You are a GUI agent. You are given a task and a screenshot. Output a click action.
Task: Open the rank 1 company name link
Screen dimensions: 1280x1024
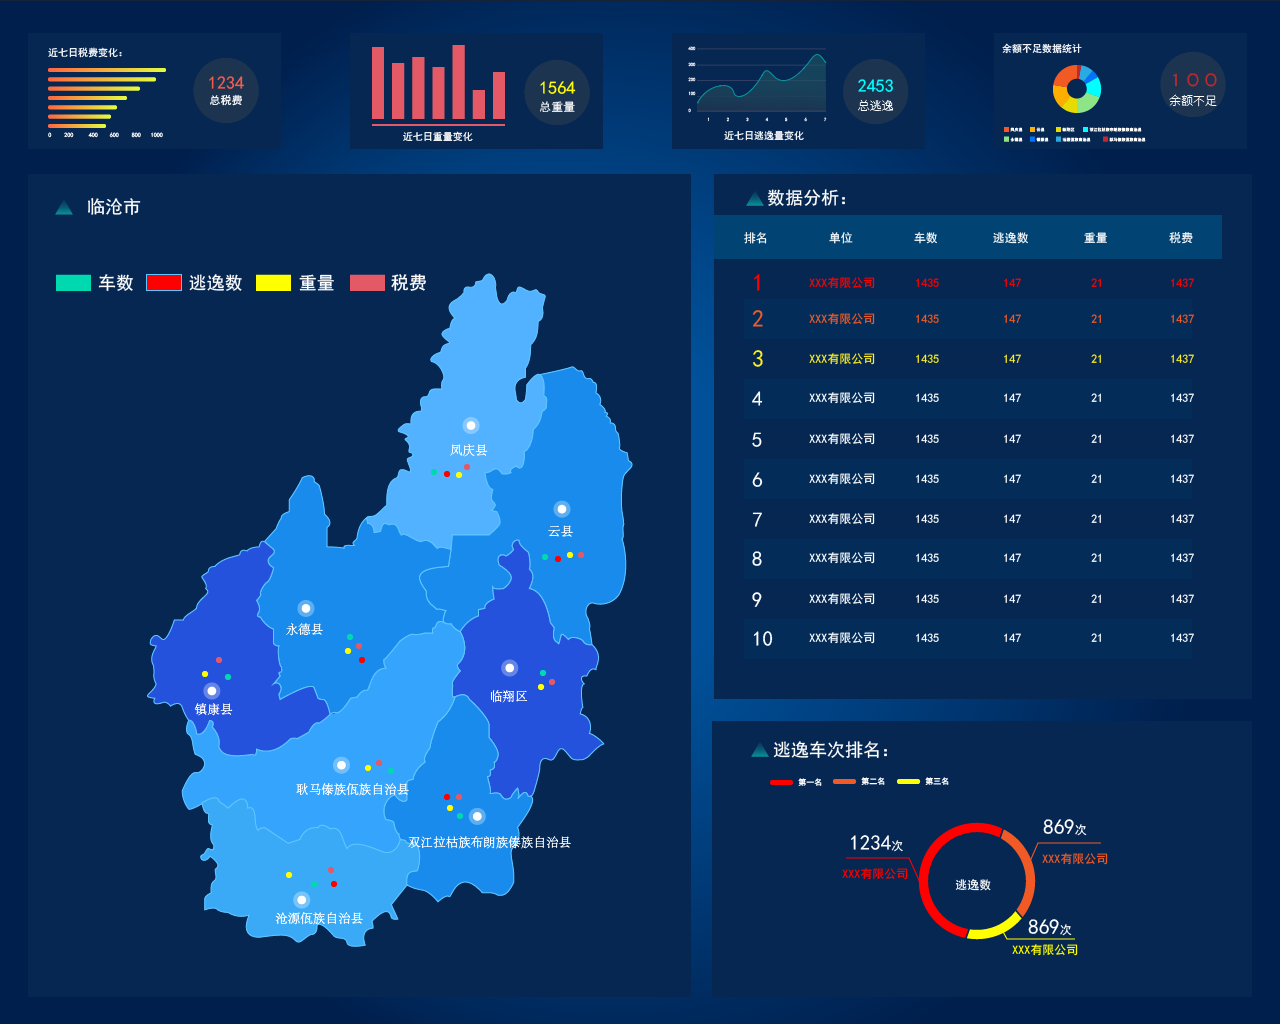point(842,283)
